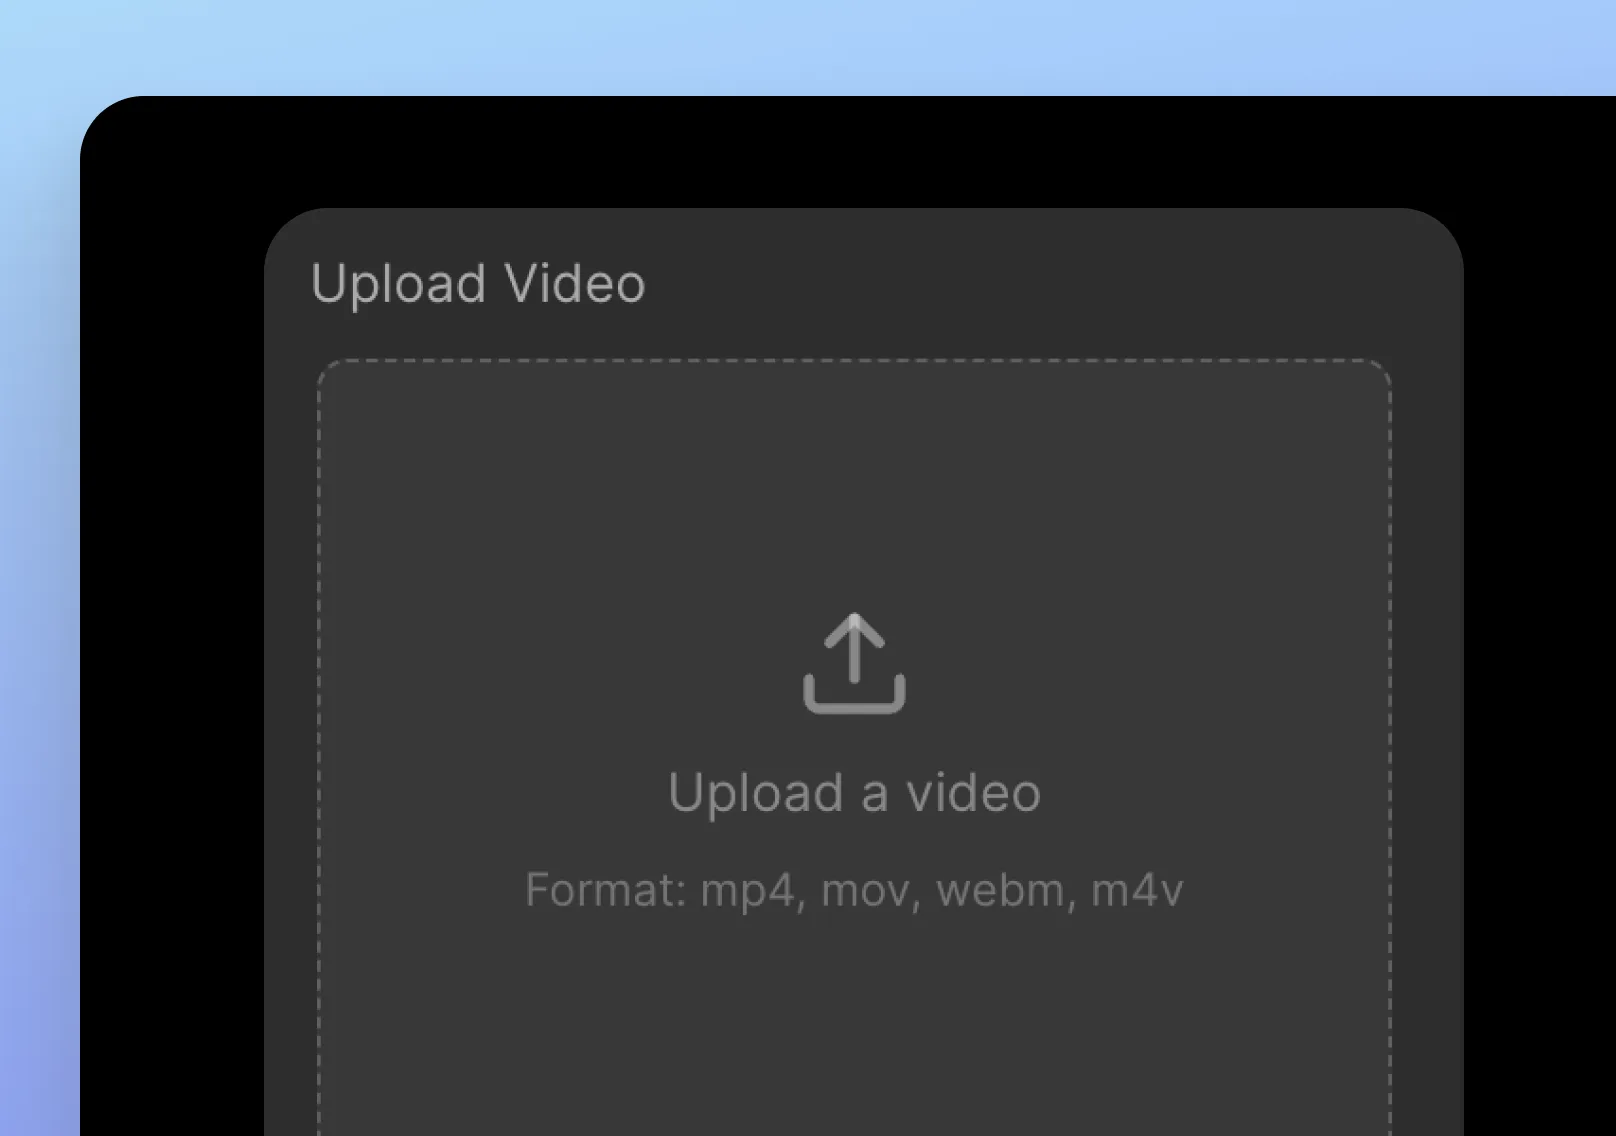Screen dimensions: 1616x1136
Task: Click the word "Upload" in the "Upload a video" label
Action: [756, 794]
